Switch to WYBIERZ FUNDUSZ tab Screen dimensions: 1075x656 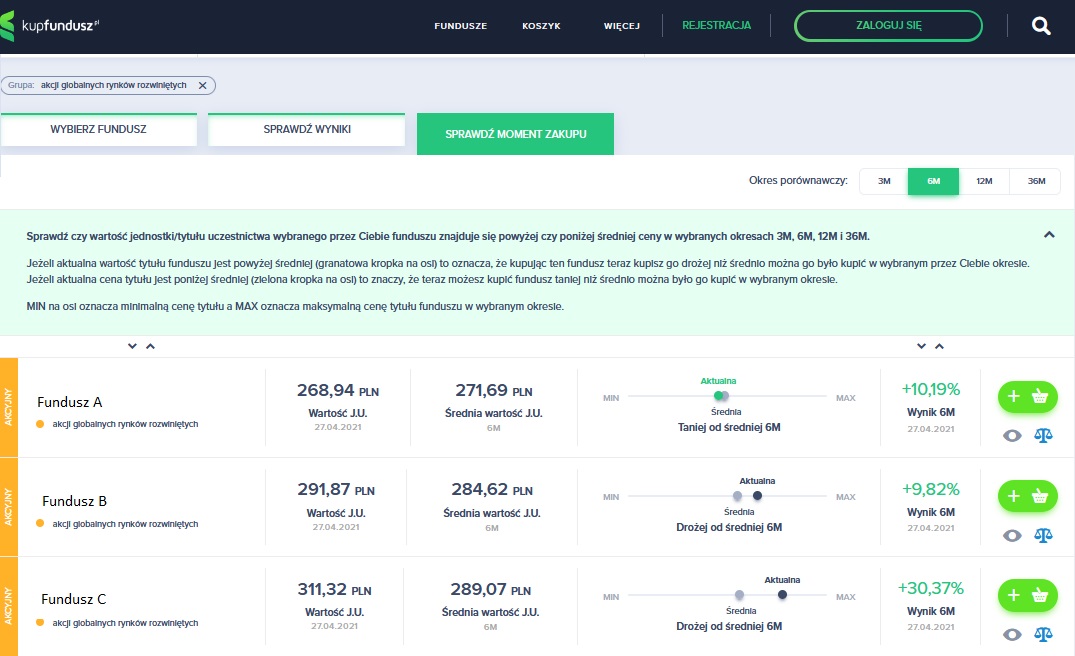pos(99,130)
